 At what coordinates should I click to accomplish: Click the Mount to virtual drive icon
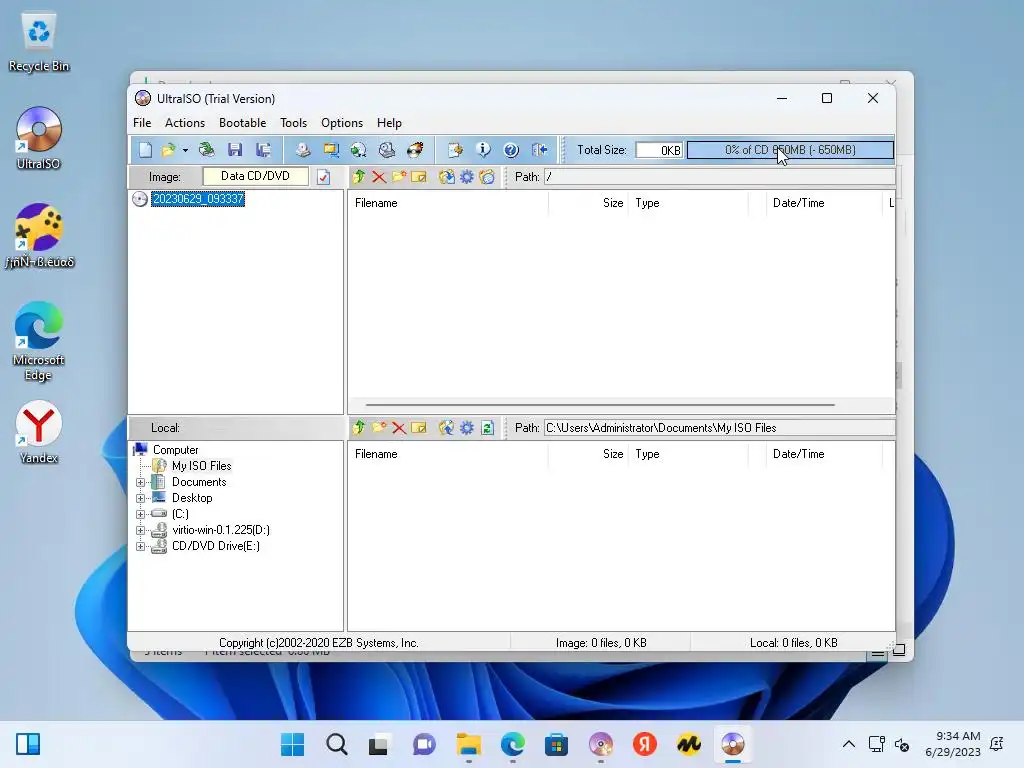pyautogui.click(x=387, y=150)
